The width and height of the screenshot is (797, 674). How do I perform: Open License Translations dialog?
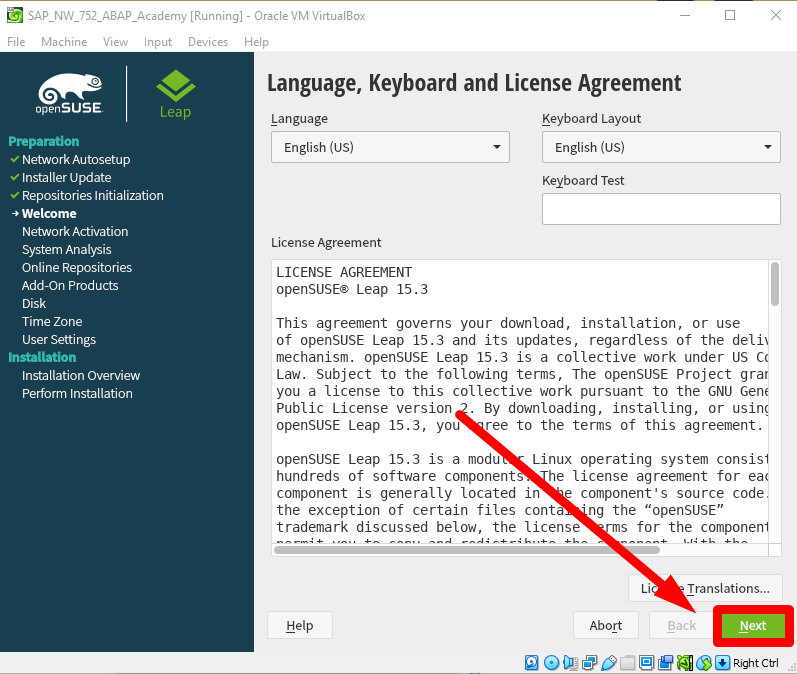[706, 588]
